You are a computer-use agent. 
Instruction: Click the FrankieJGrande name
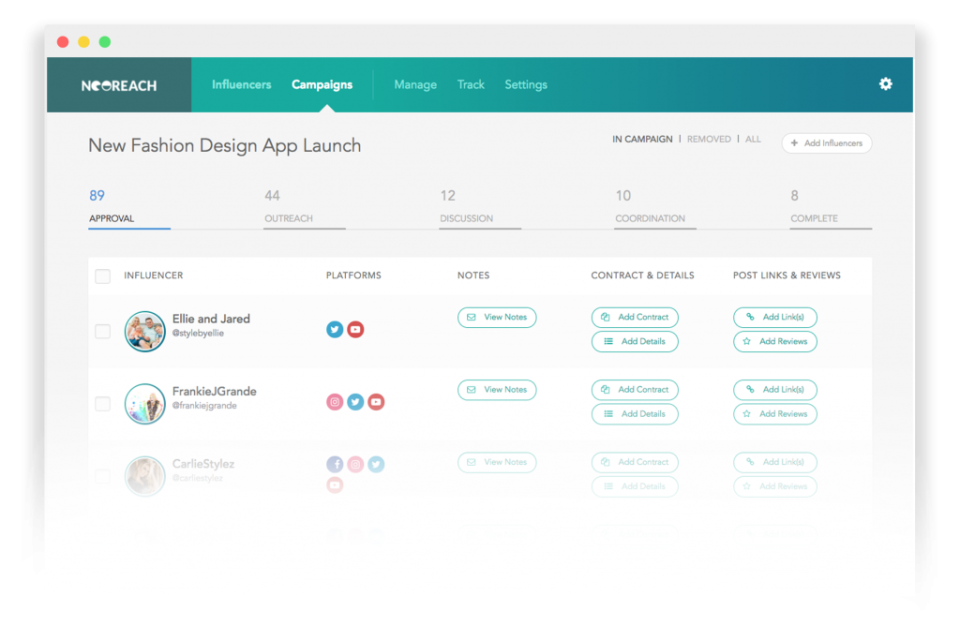[214, 391]
